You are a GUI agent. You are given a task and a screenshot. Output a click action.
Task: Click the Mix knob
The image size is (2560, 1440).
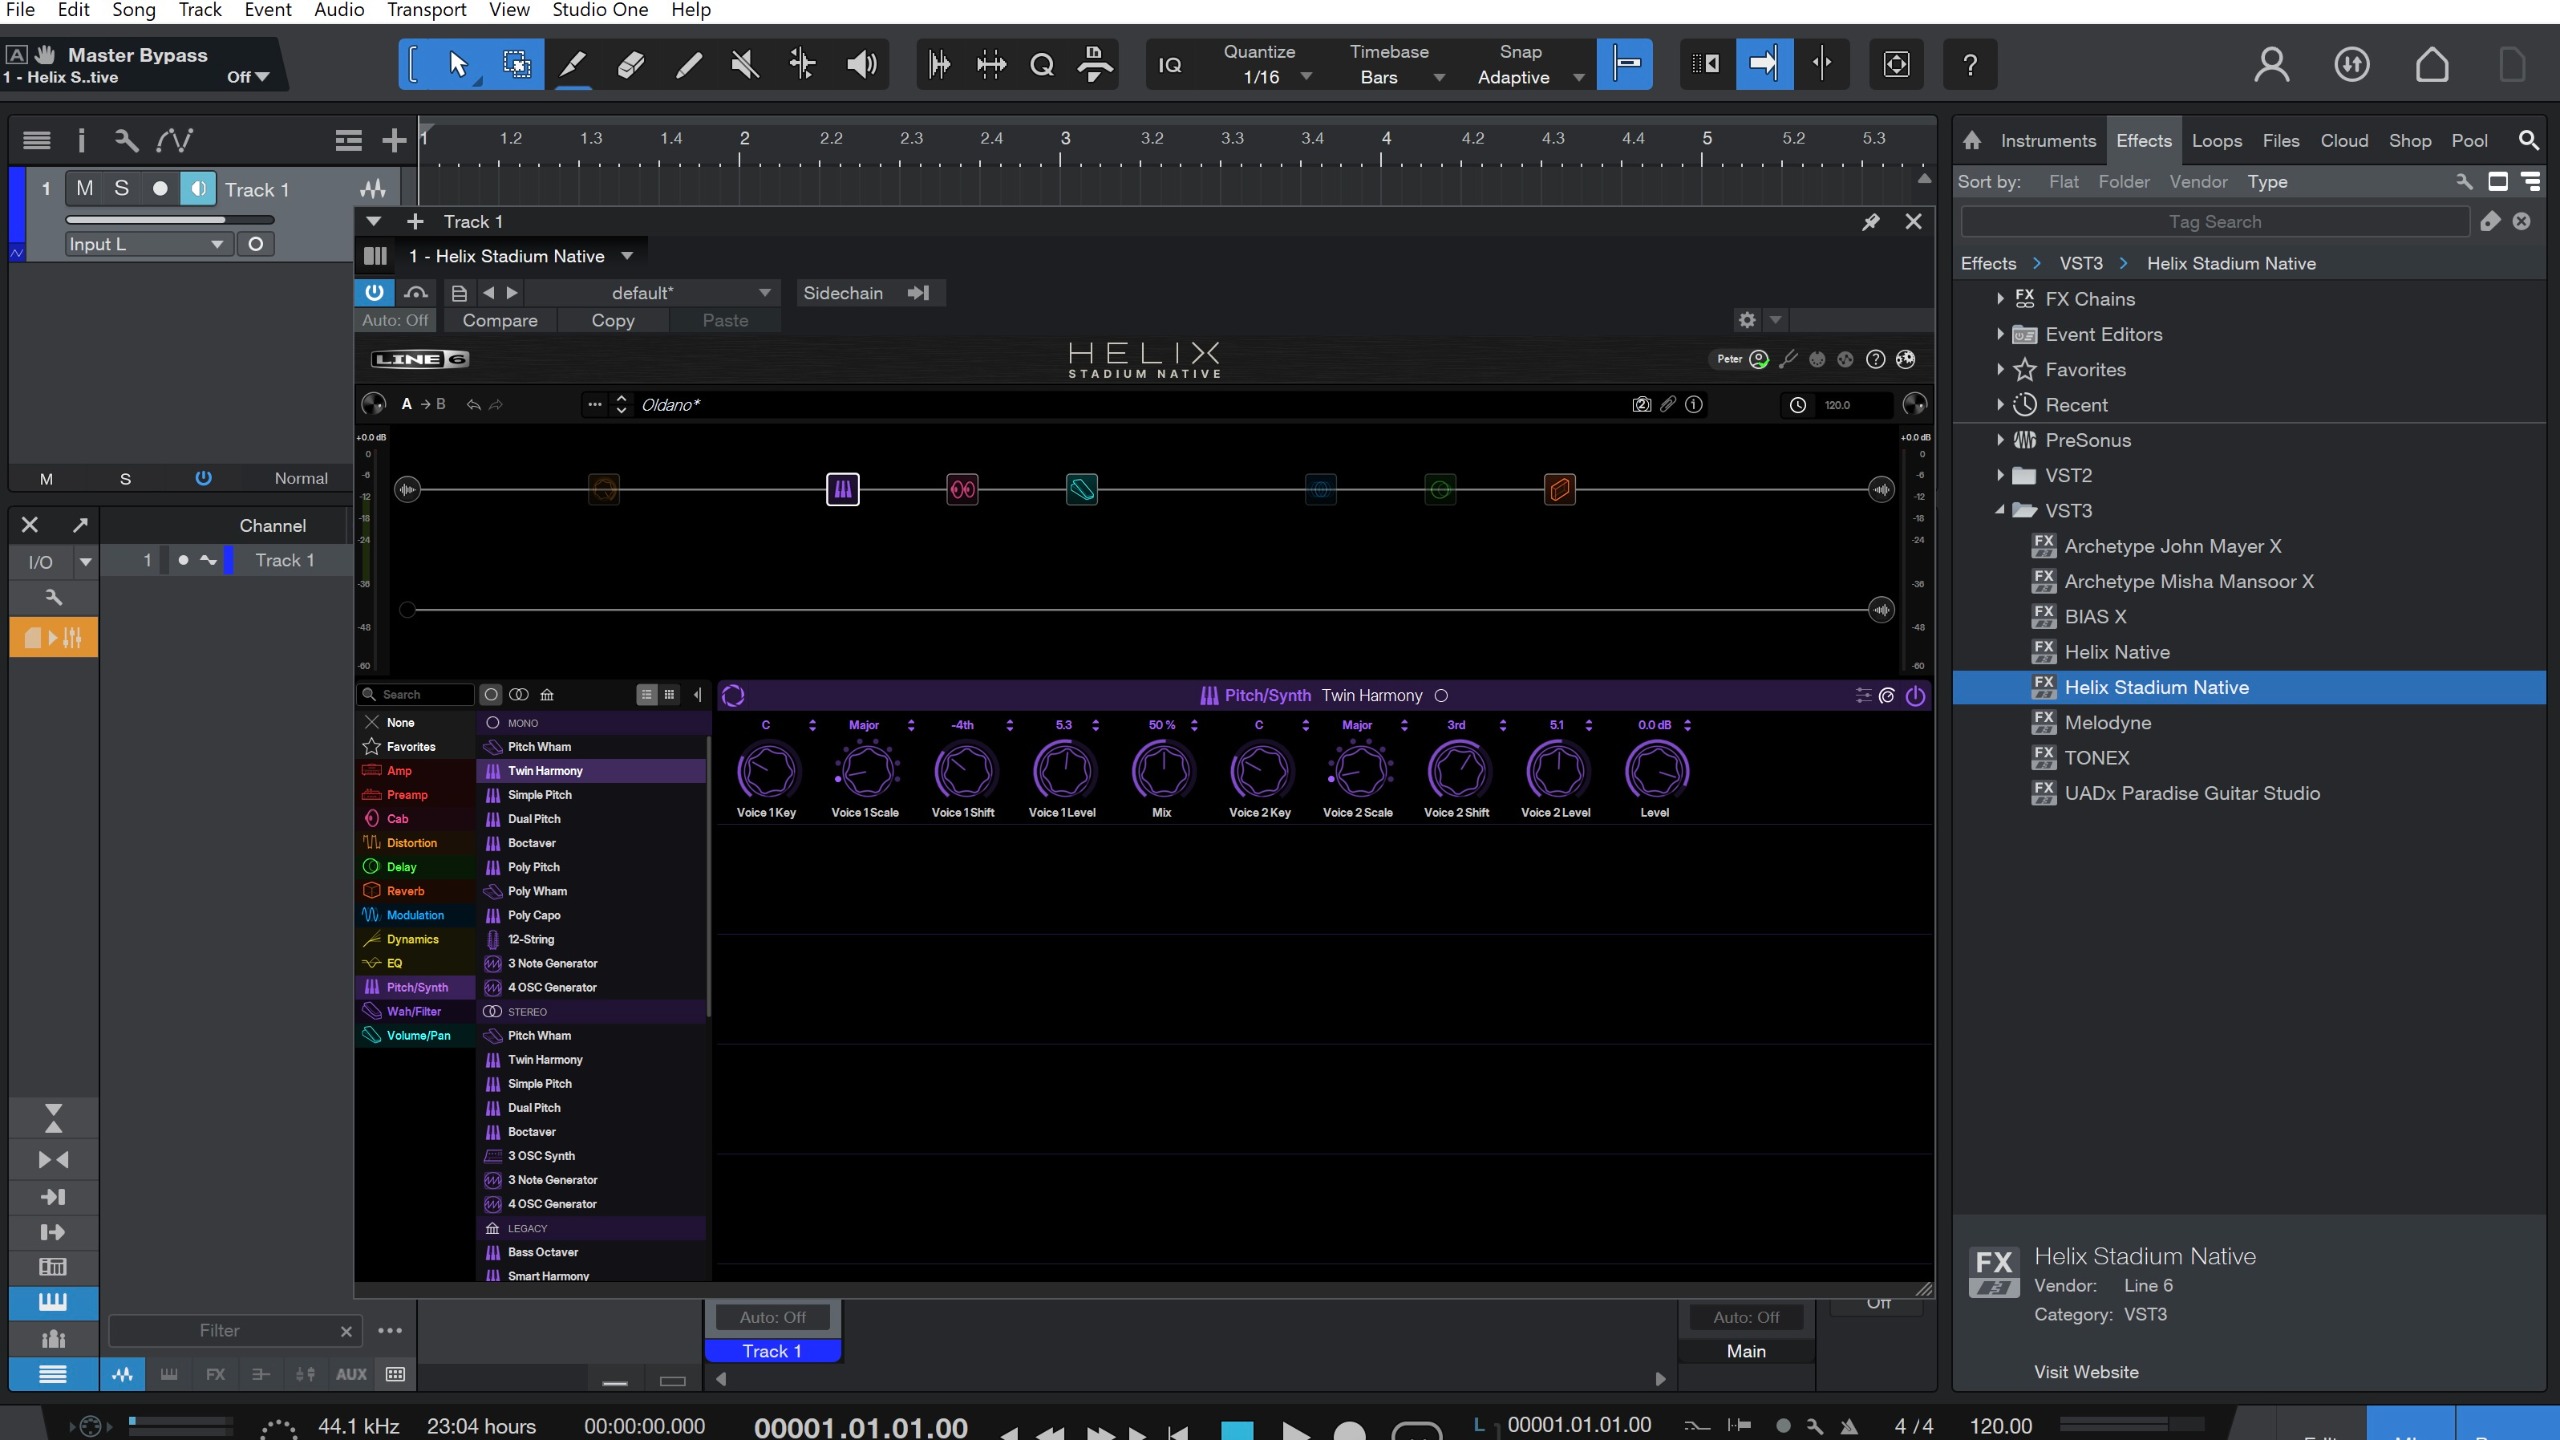pyautogui.click(x=1162, y=771)
